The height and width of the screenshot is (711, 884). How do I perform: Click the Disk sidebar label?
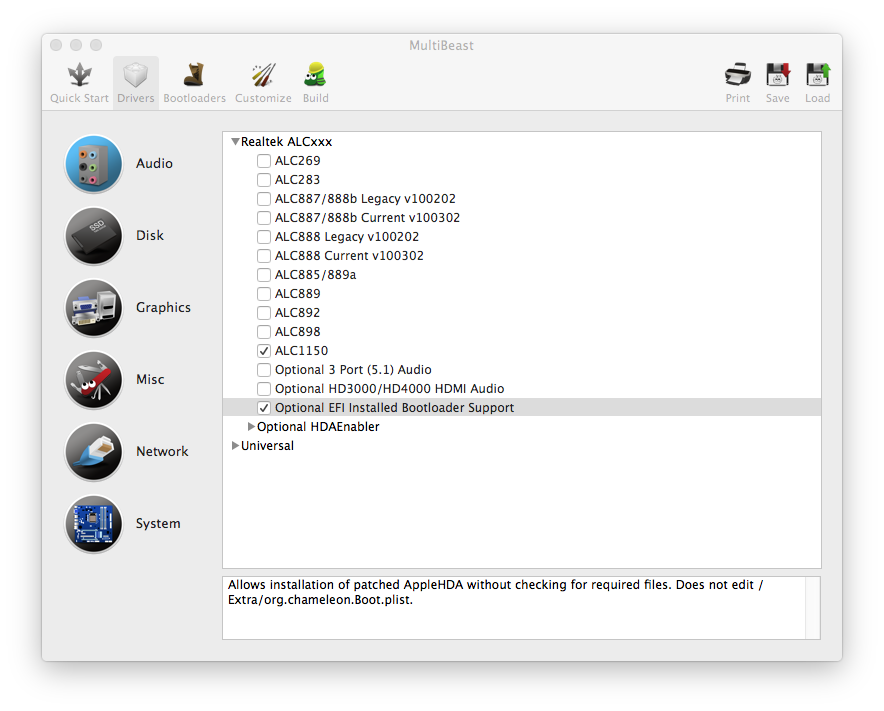[x=149, y=236]
